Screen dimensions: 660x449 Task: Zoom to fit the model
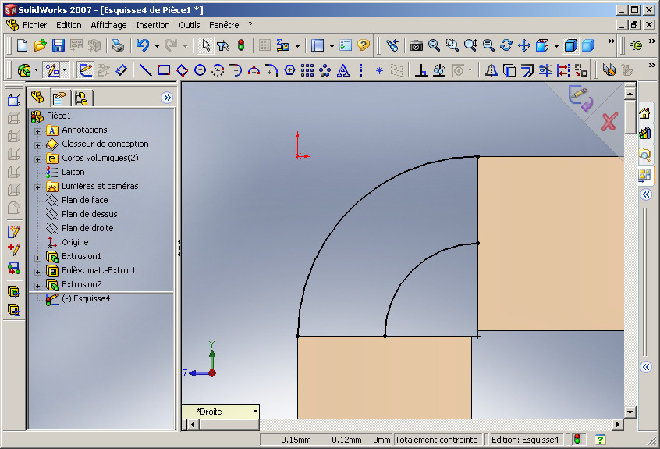(434, 45)
